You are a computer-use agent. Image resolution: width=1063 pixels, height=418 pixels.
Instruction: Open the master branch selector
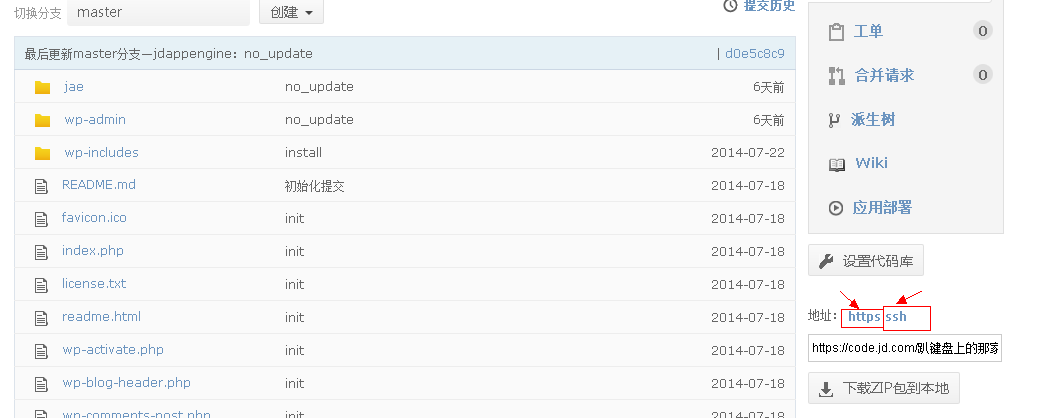click(158, 12)
